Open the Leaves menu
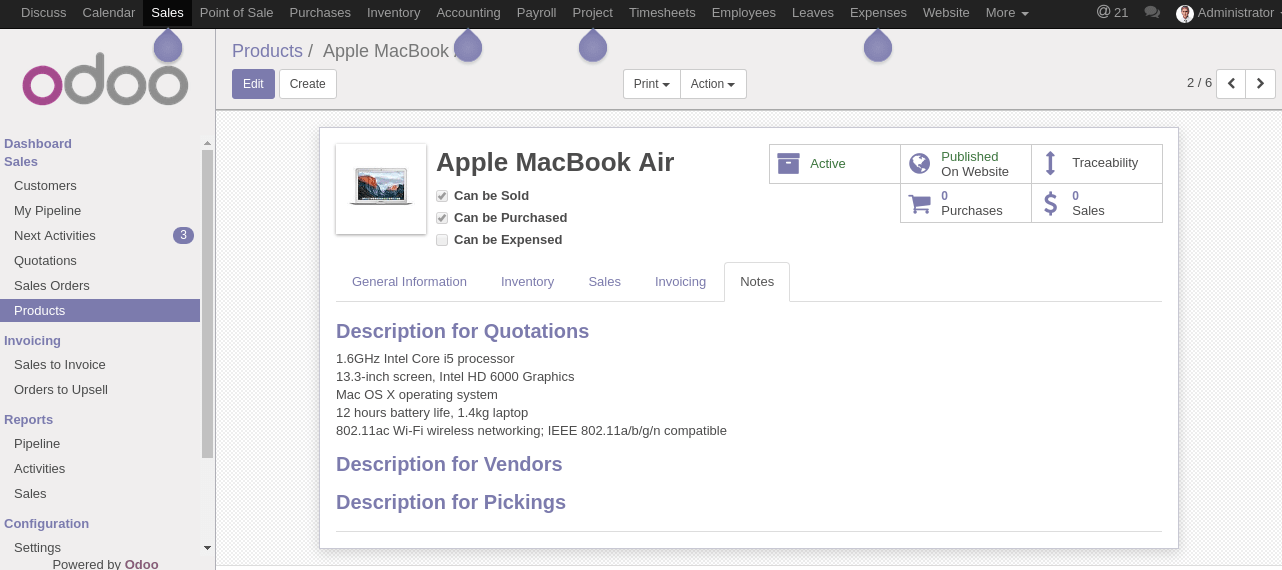The width and height of the screenshot is (1282, 570). [812, 13]
